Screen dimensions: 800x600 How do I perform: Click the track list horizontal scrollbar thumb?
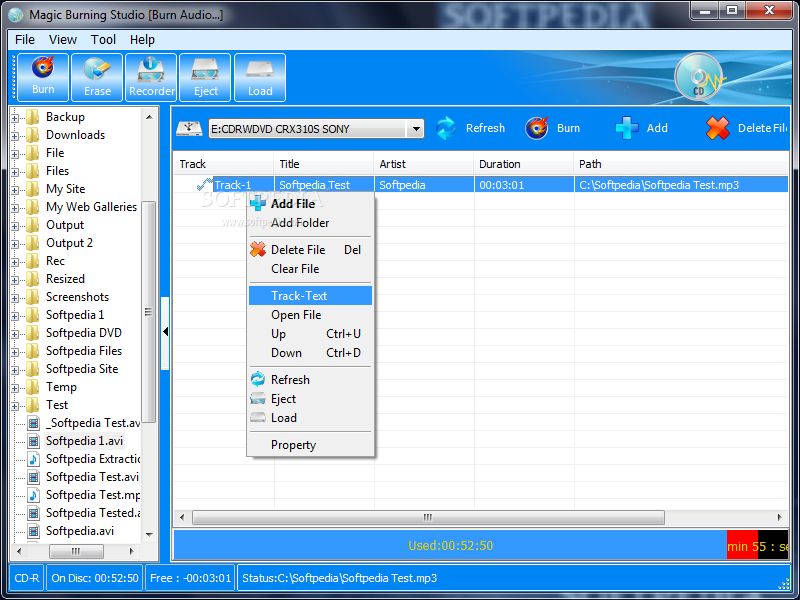[428, 517]
